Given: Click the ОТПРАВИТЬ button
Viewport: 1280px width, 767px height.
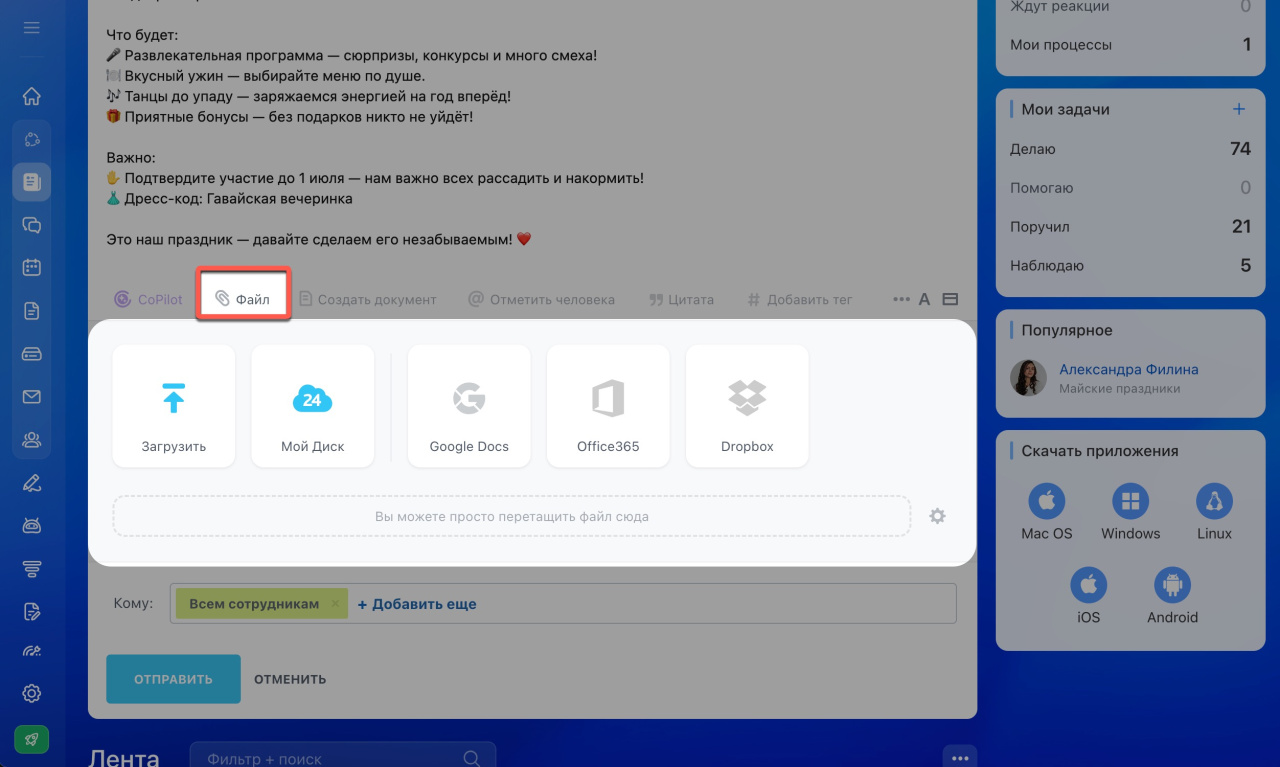Looking at the screenshot, I should click(x=174, y=679).
